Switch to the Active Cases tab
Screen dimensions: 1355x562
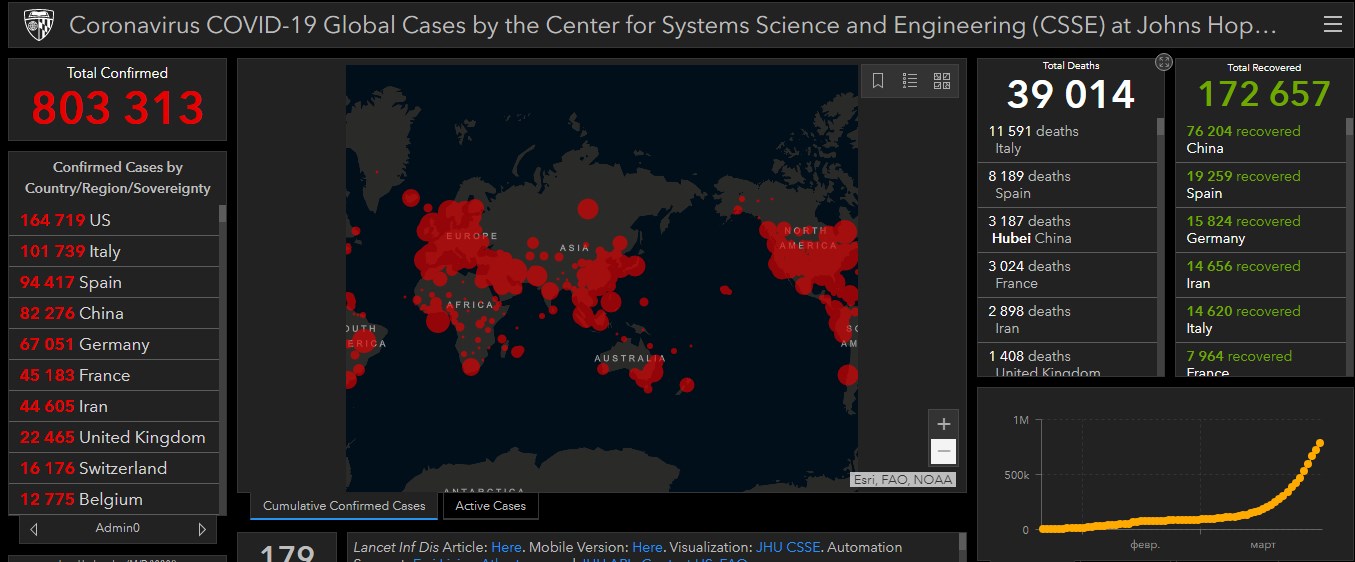(x=490, y=506)
